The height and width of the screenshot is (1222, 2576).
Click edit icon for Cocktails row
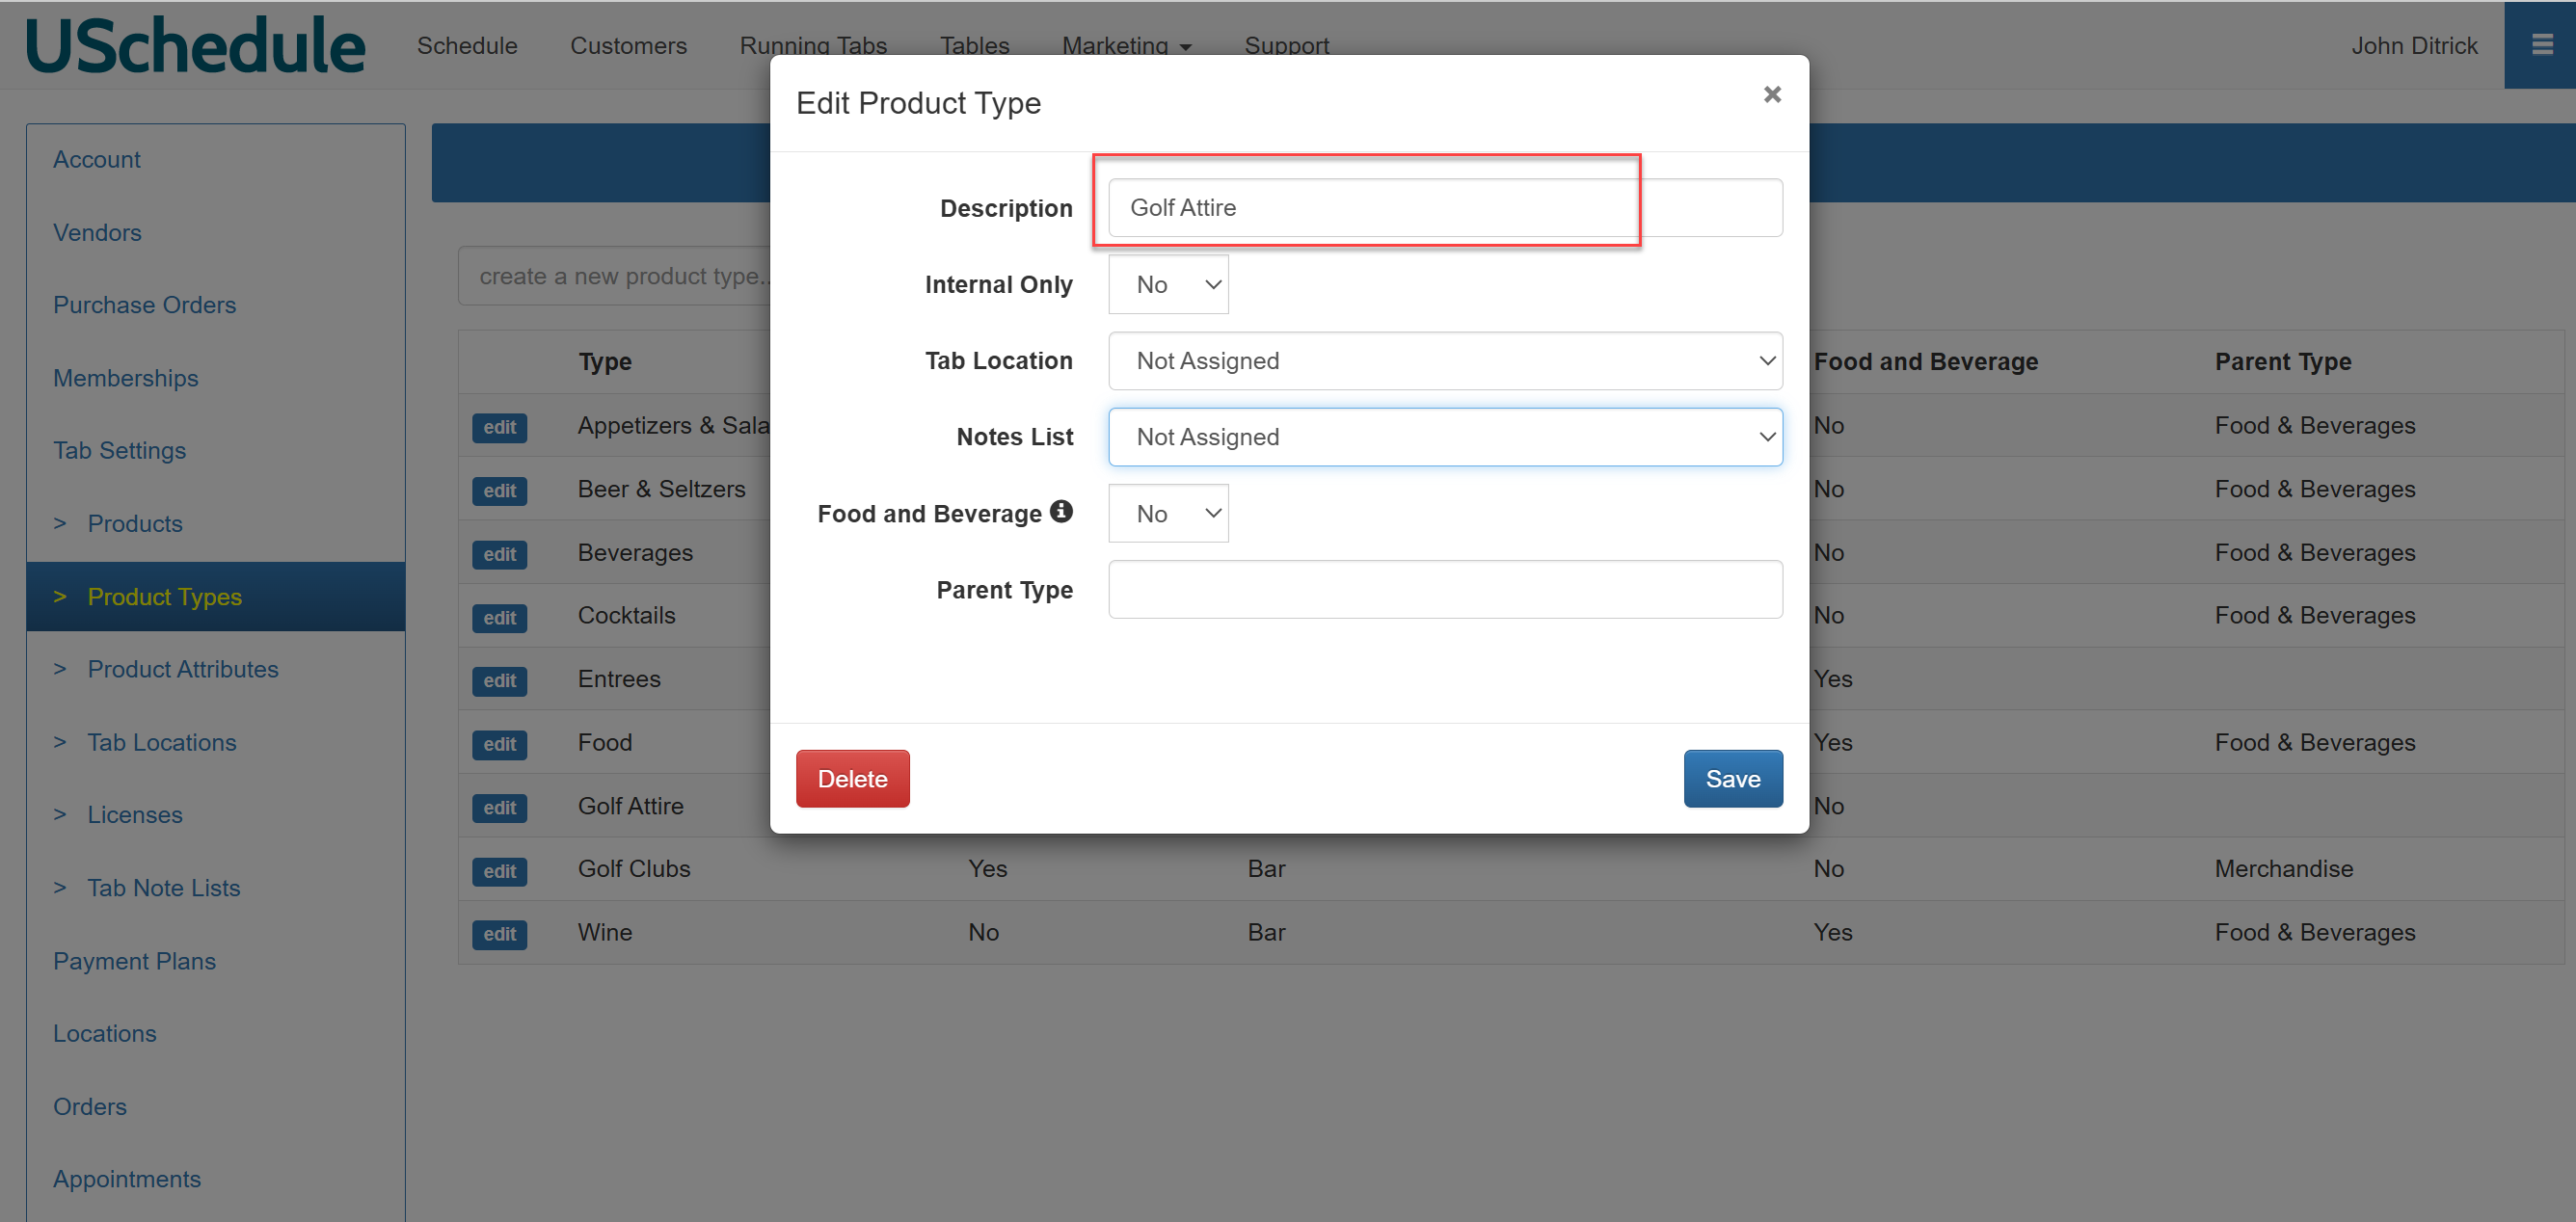(499, 617)
